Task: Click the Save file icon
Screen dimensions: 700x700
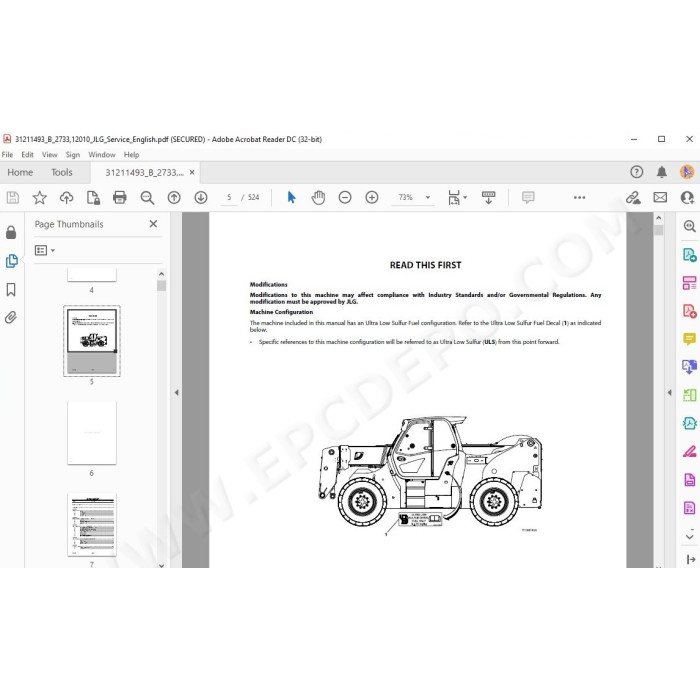Action: coord(13,197)
